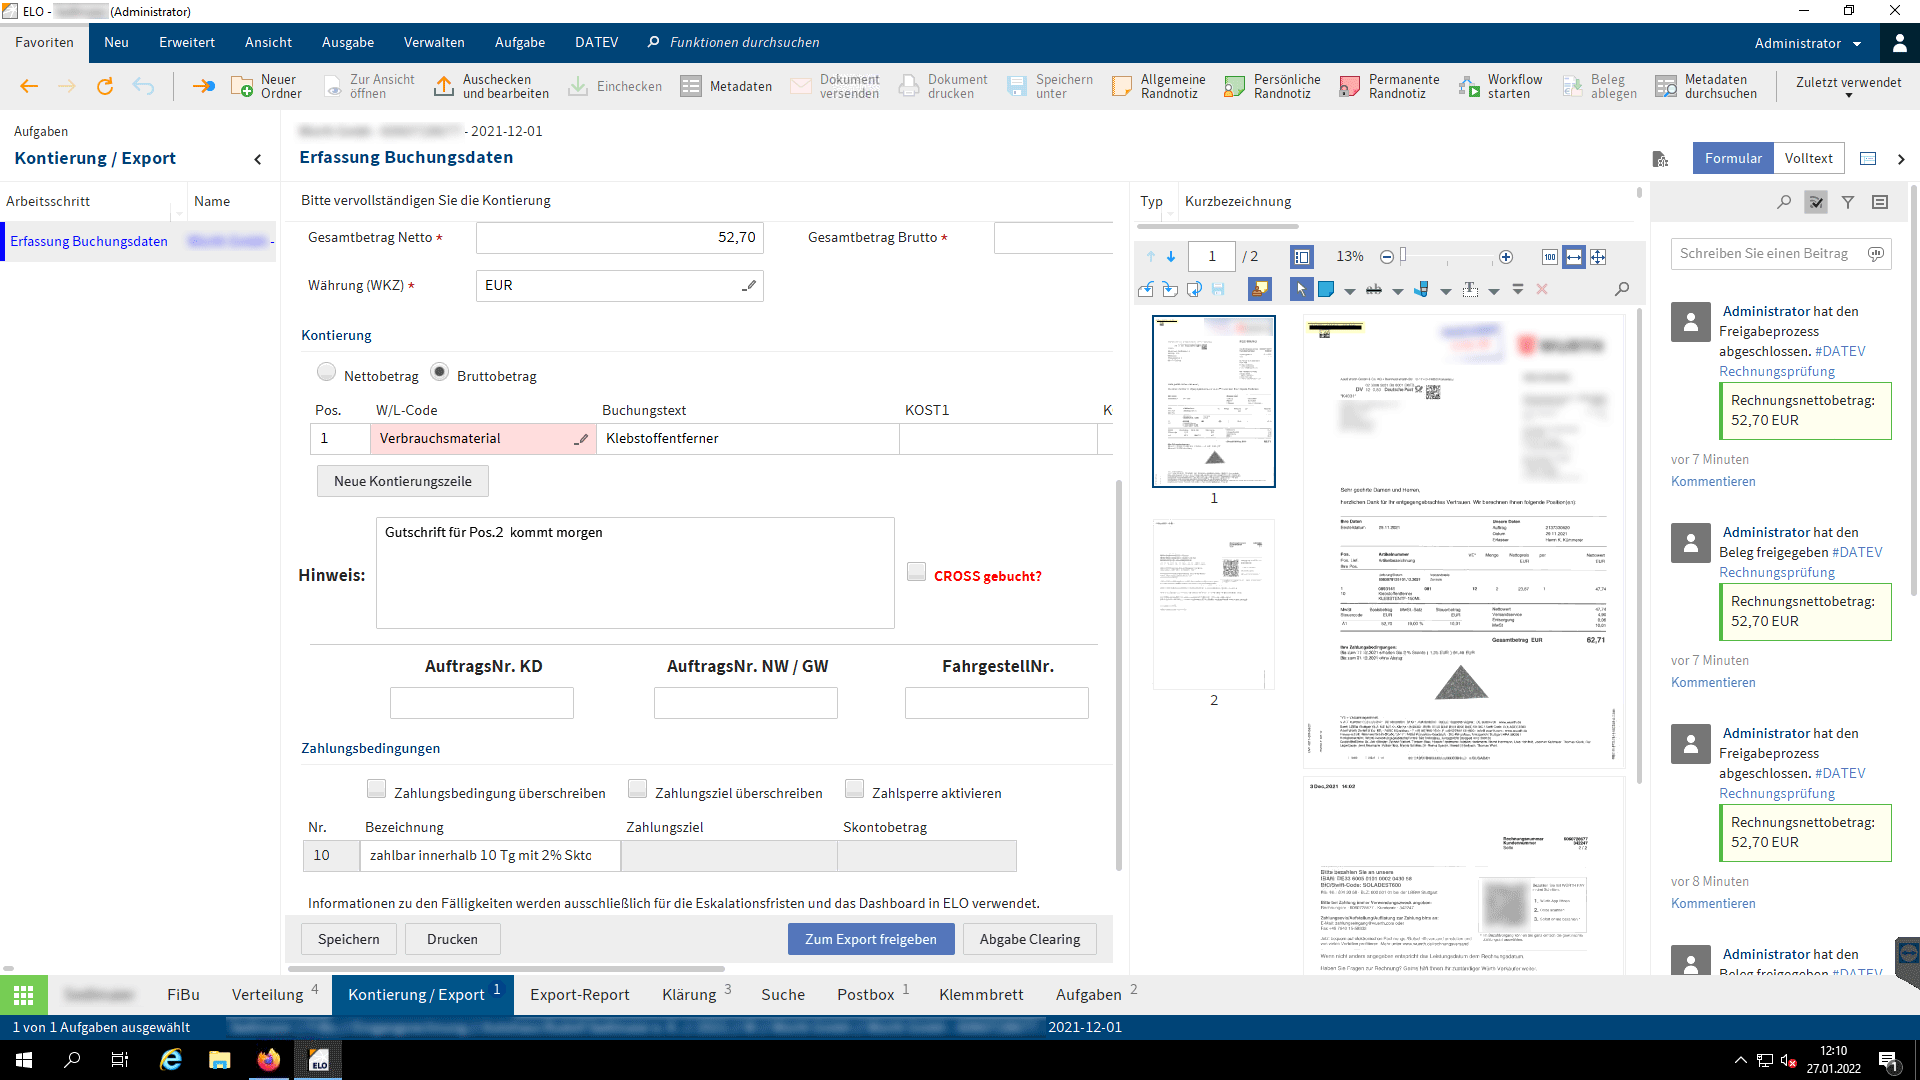Add a Persönliche Randnotiz

(x=1273, y=87)
